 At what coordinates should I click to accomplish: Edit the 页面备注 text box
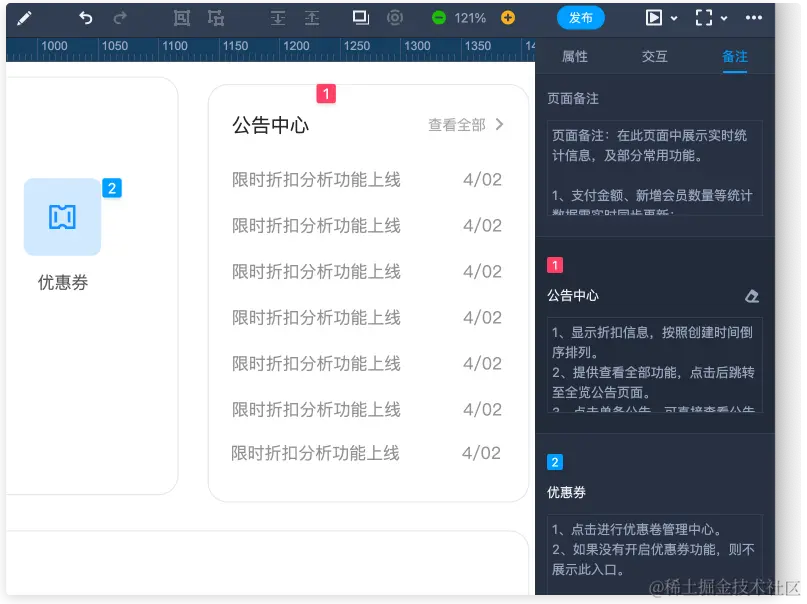click(655, 168)
